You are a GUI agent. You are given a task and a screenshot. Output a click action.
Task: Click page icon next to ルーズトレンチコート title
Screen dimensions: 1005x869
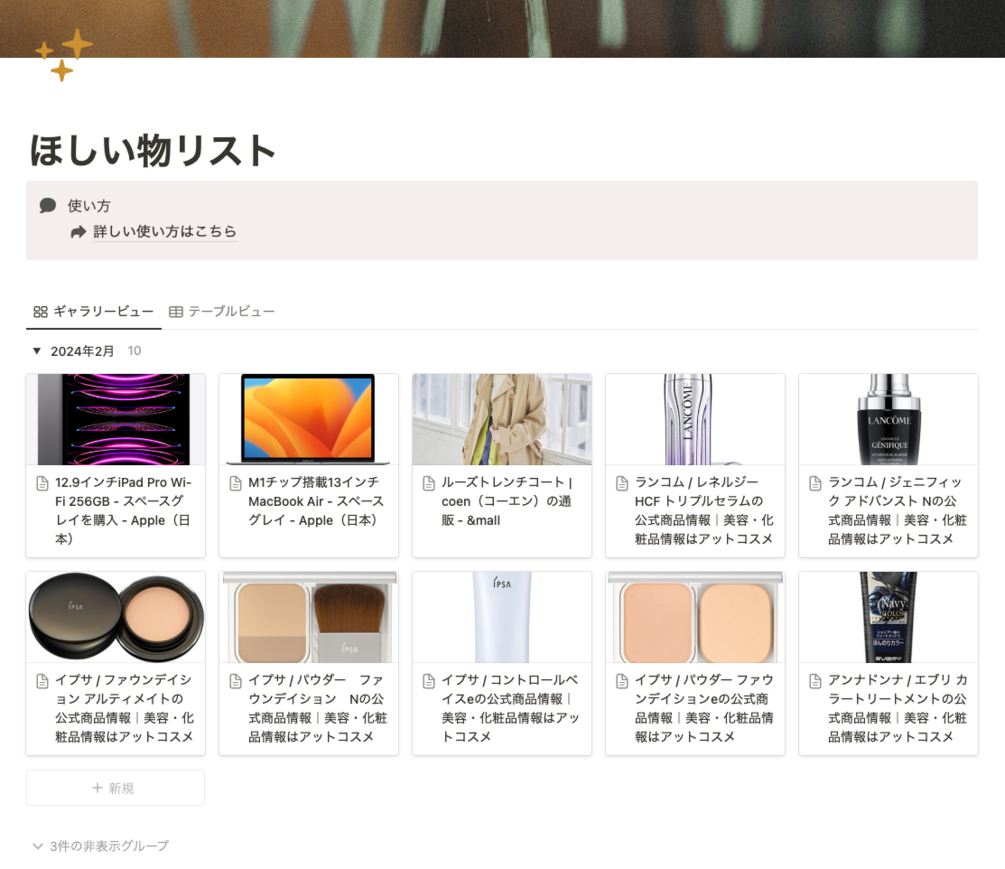pos(429,483)
